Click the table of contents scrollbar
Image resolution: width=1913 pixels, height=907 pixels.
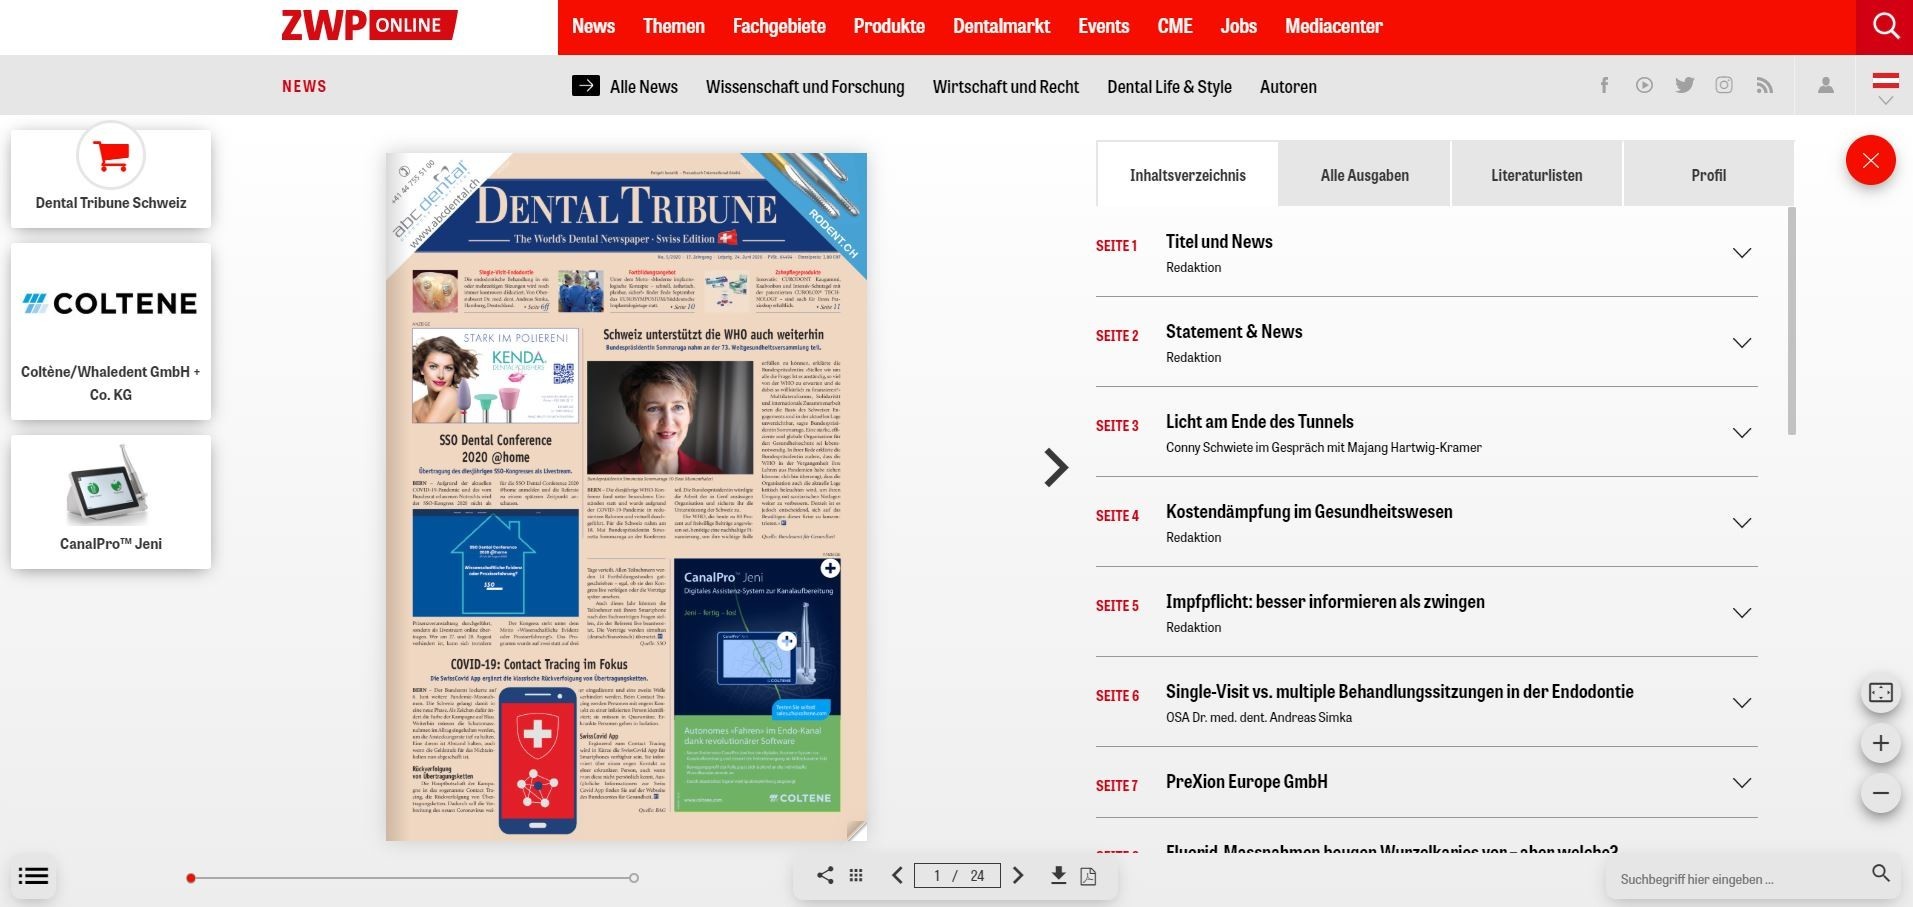[1791, 321]
